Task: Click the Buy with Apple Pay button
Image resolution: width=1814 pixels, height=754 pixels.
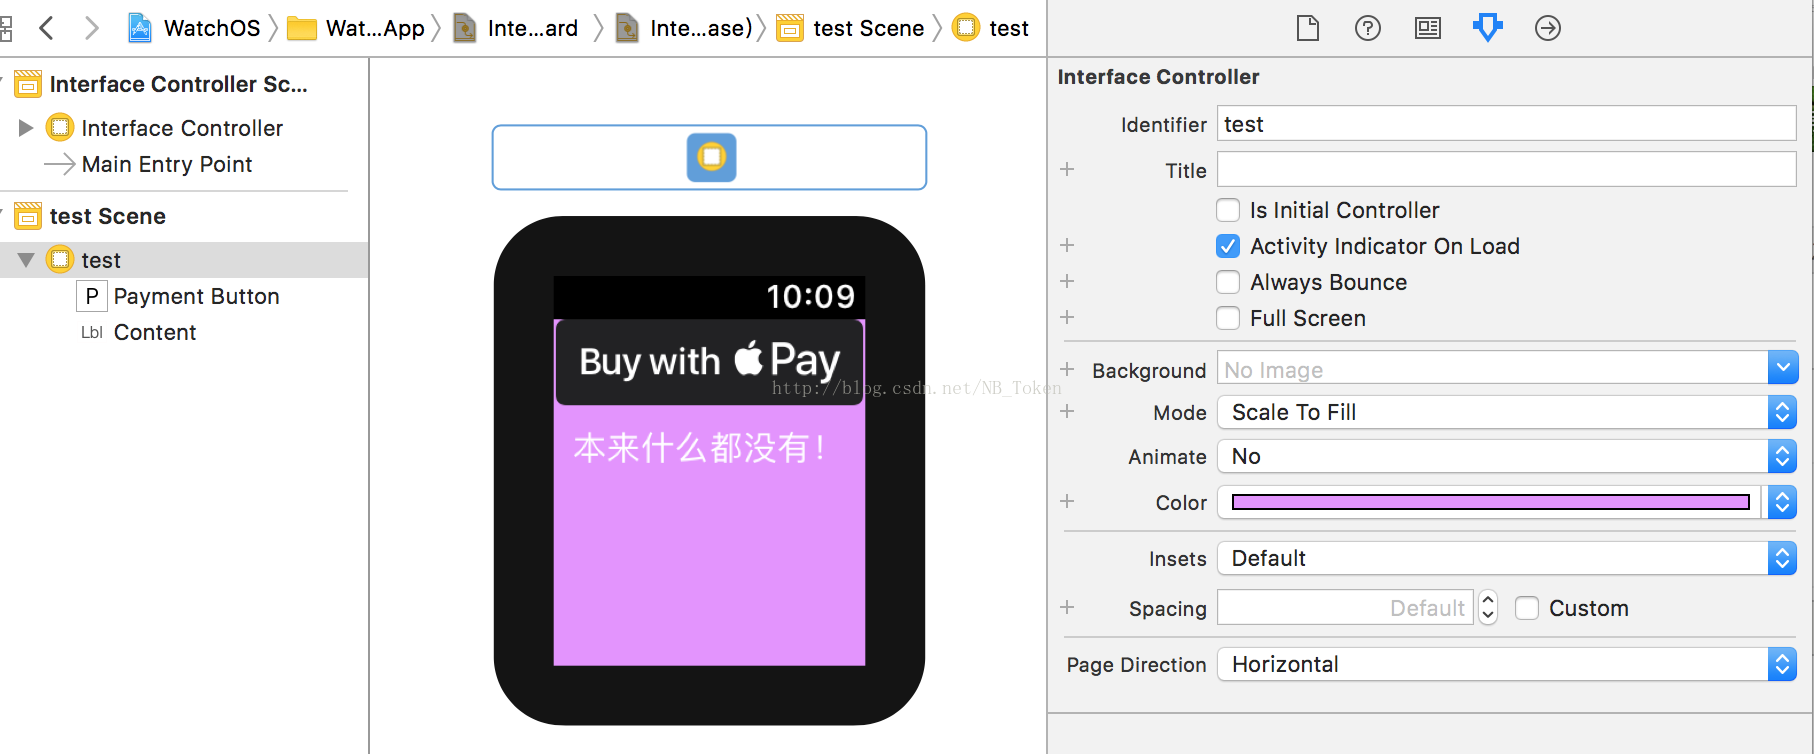Action: click(709, 361)
